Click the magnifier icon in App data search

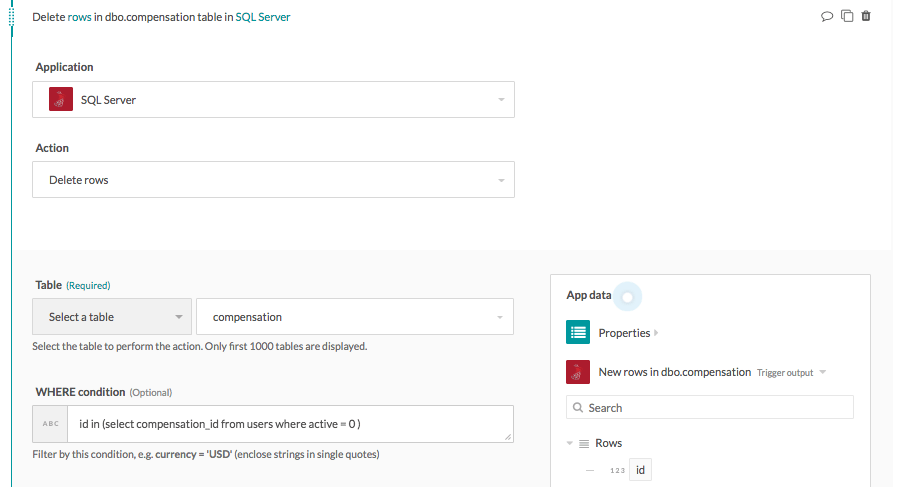(x=578, y=407)
